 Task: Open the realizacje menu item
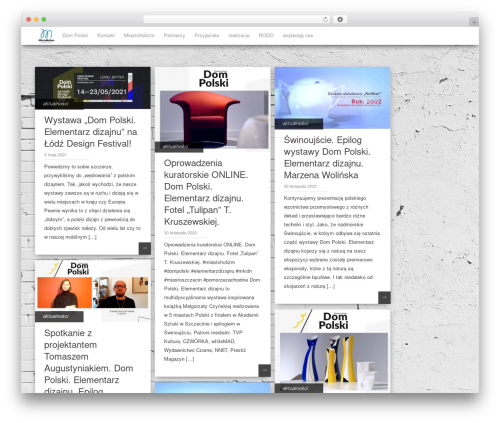pos(239,35)
